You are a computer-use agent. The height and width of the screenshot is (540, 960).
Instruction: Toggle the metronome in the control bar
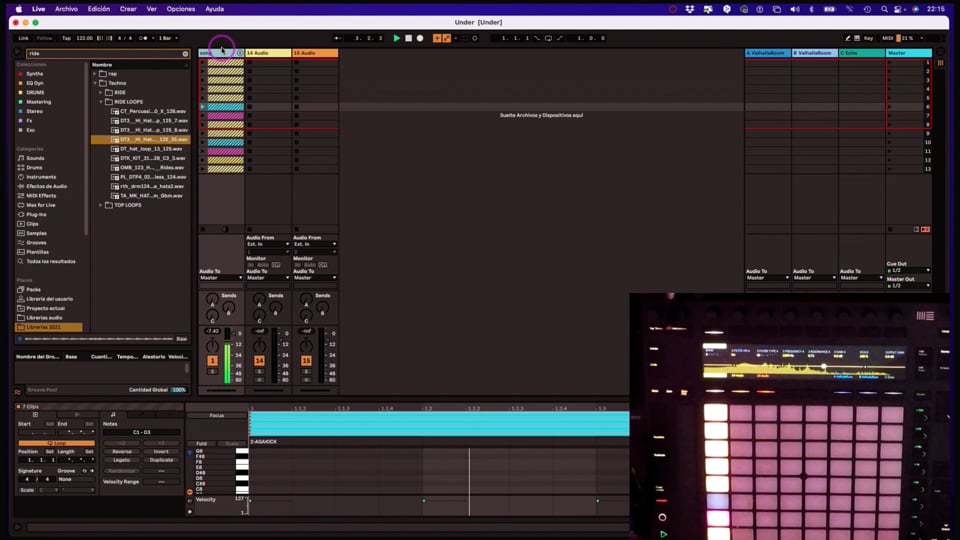coord(143,38)
